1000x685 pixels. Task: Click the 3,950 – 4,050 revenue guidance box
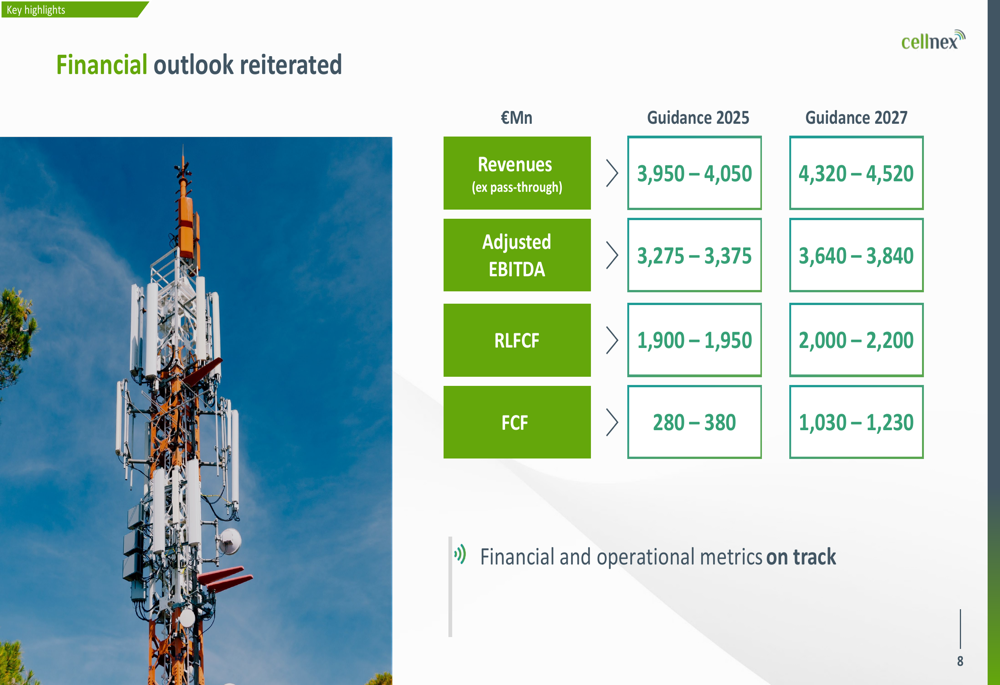point(695,173)
